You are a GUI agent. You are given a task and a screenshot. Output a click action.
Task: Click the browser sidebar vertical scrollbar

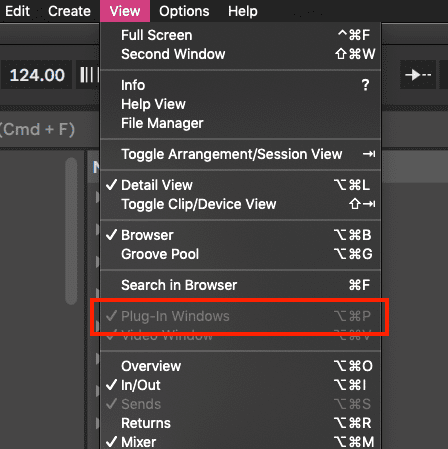[x=71, y=231]
